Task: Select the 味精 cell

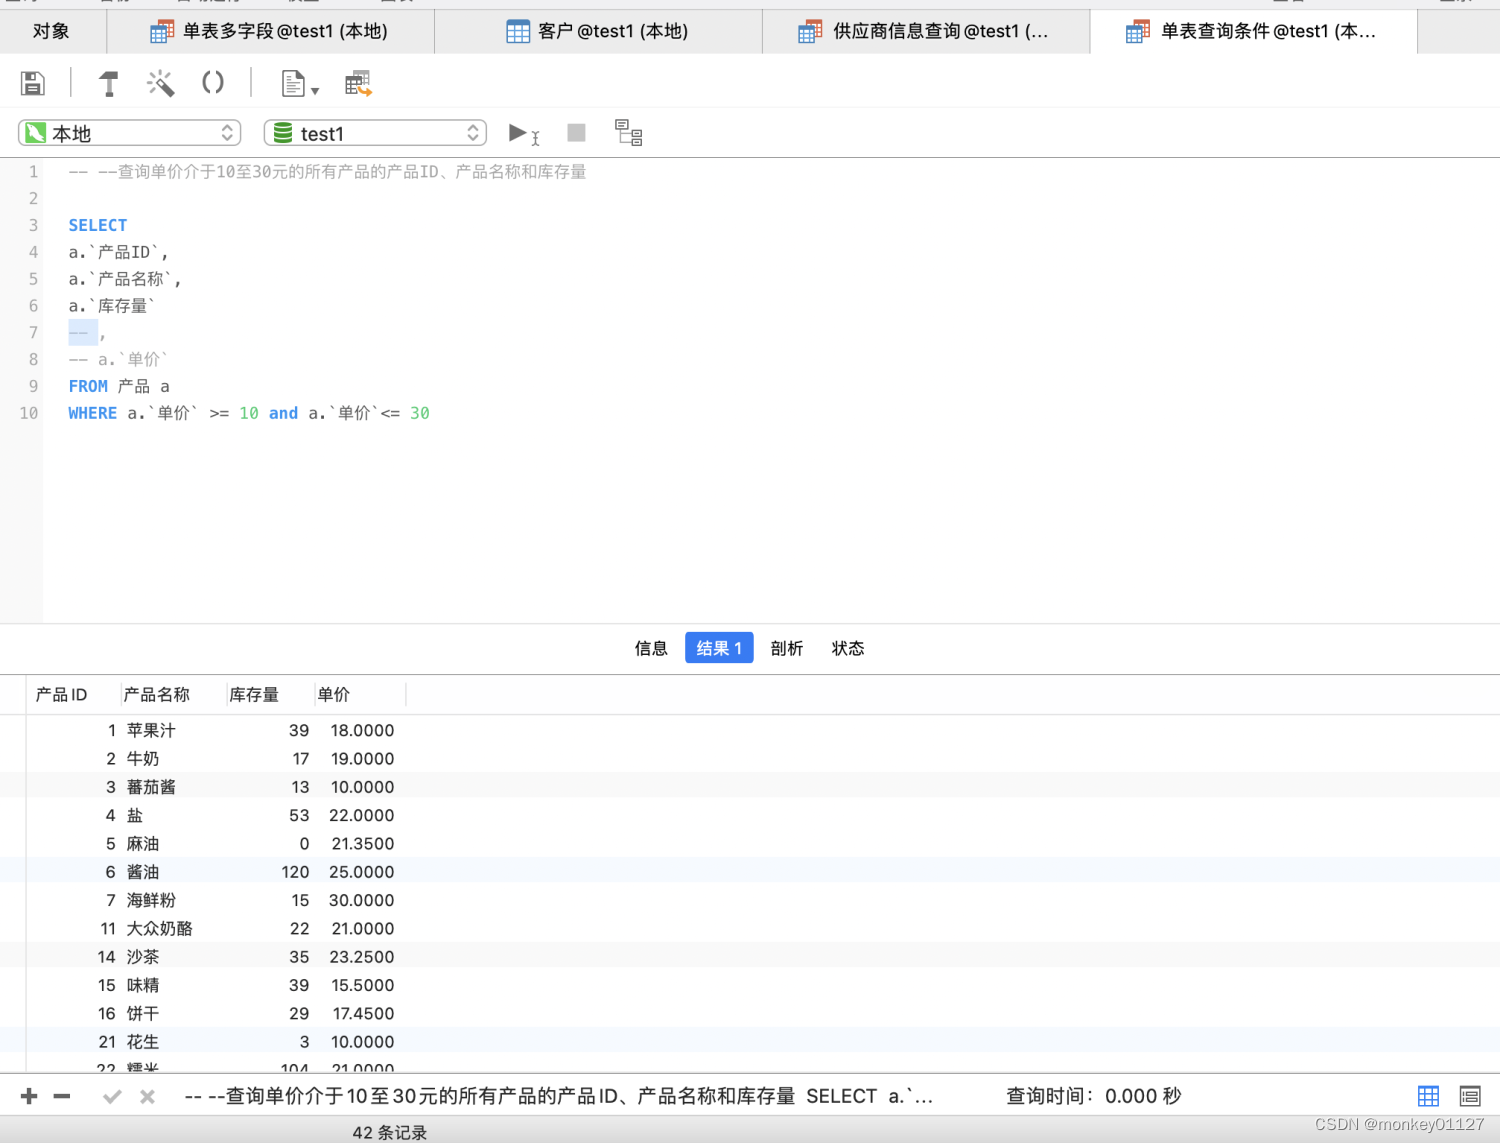Action: pyautogui.click(x=172, y=985)
